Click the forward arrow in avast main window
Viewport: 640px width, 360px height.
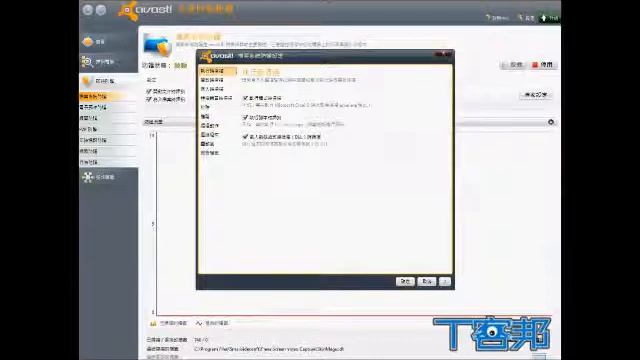coord(101,10)
